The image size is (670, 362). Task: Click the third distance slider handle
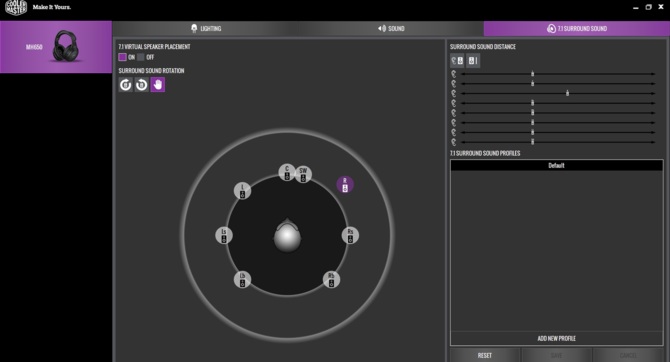coord(567,93)
